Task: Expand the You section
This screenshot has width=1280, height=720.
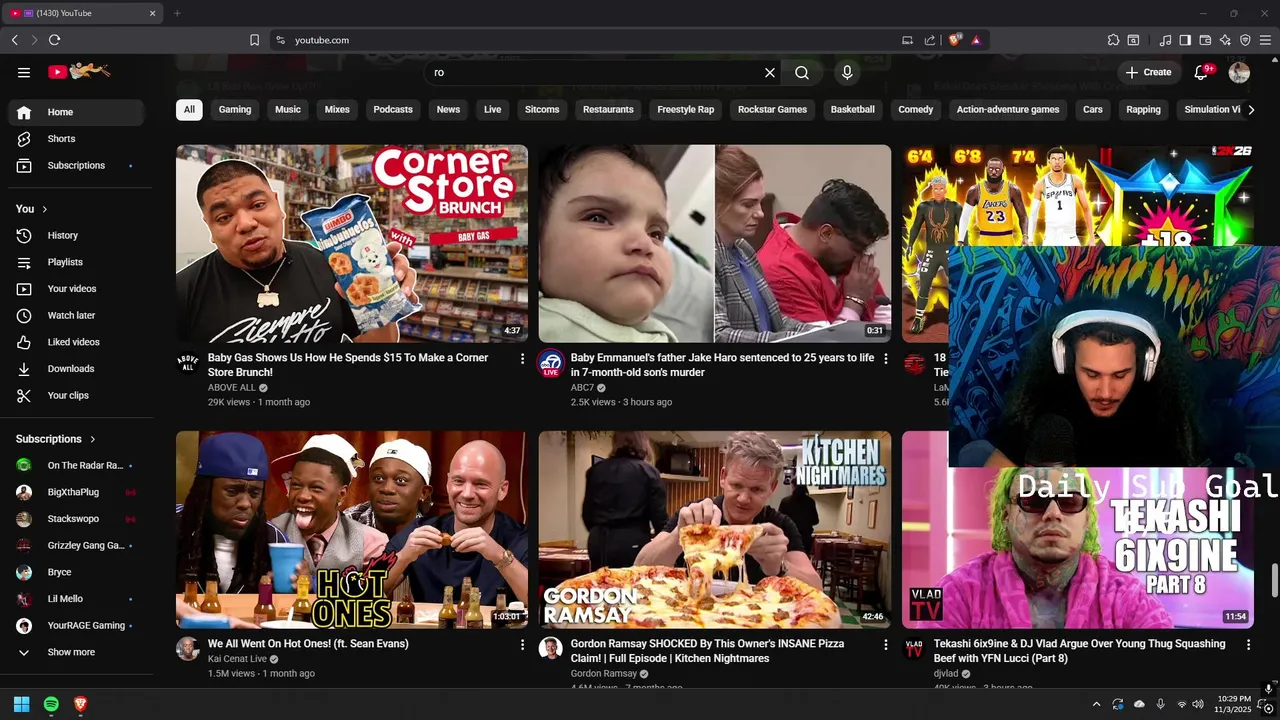Action: coord(34,209)
